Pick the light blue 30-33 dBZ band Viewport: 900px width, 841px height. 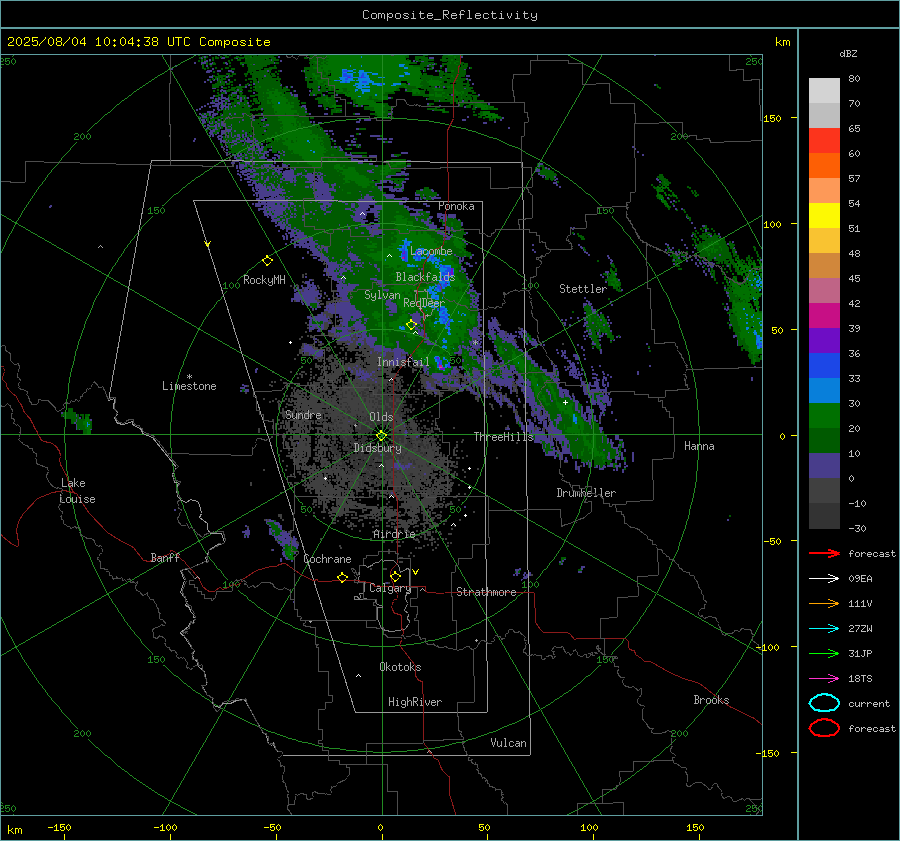click(824, 391)
